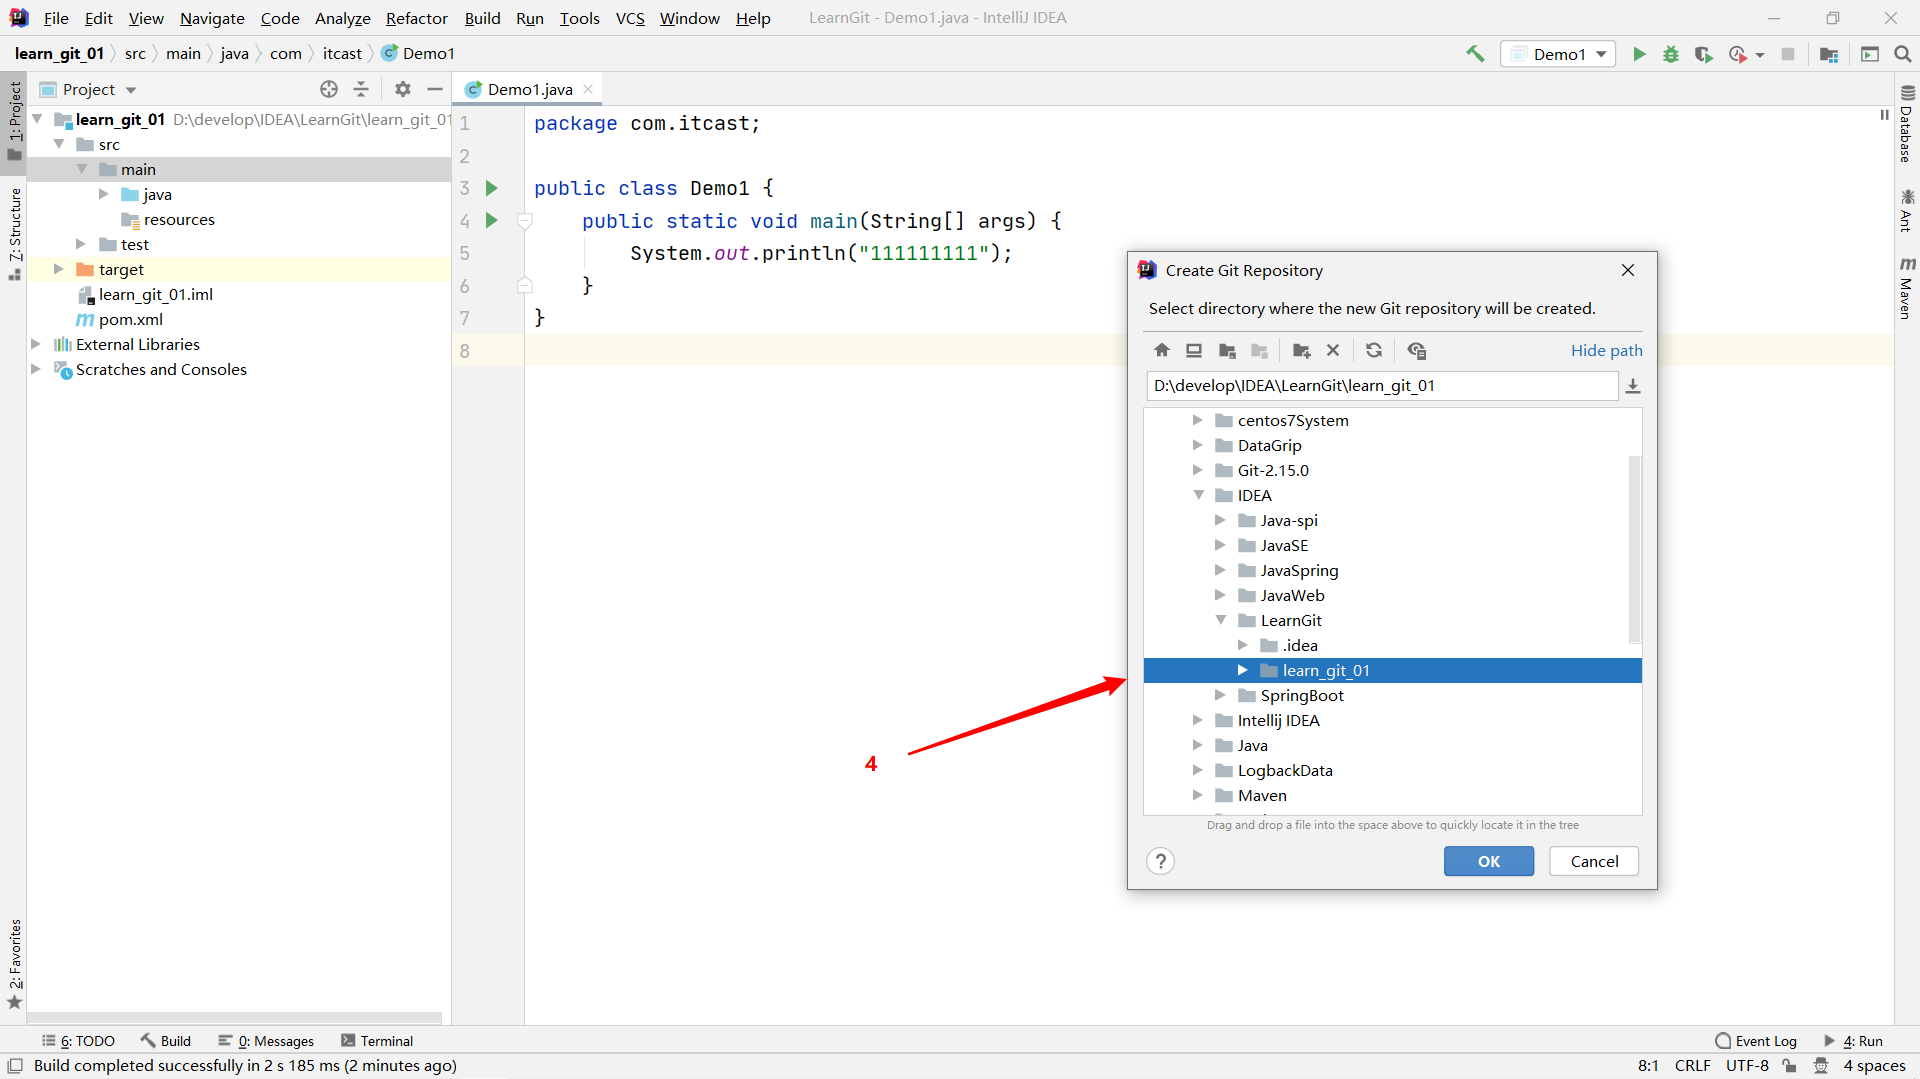Click the run gutter icon on line 4

(x=492, y=220)
